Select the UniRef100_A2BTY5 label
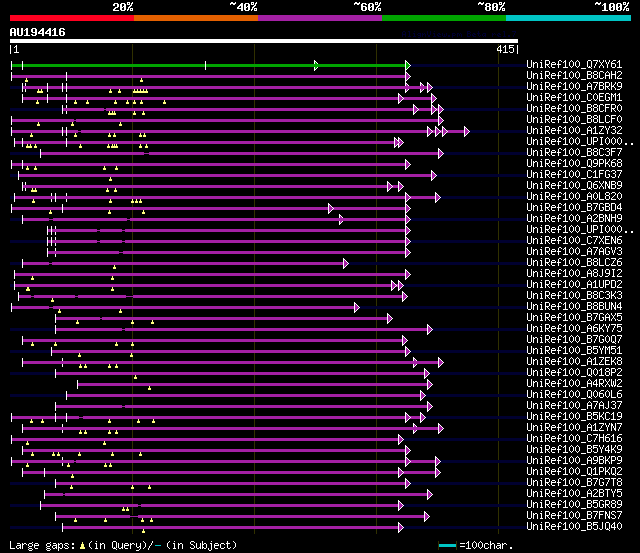The width and height of the screenshot is (640, 553). 574,494
